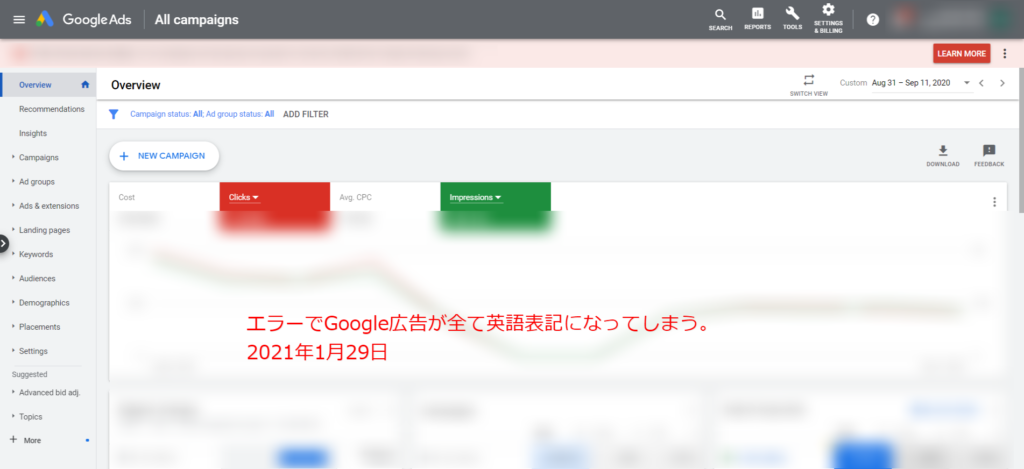Select Recommendations in the sidebar
1024x469 pixels.
(52, 109)
